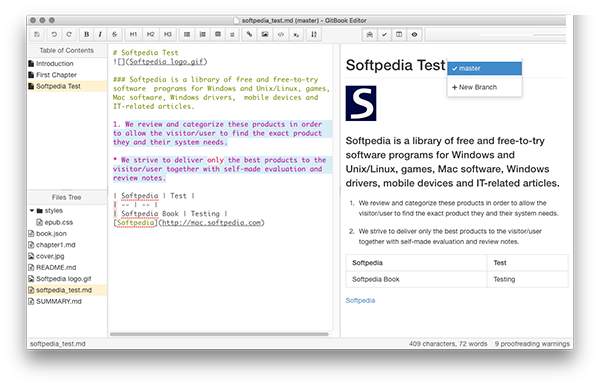Insert a hyperlink with link icon

(x=249, y=34)
